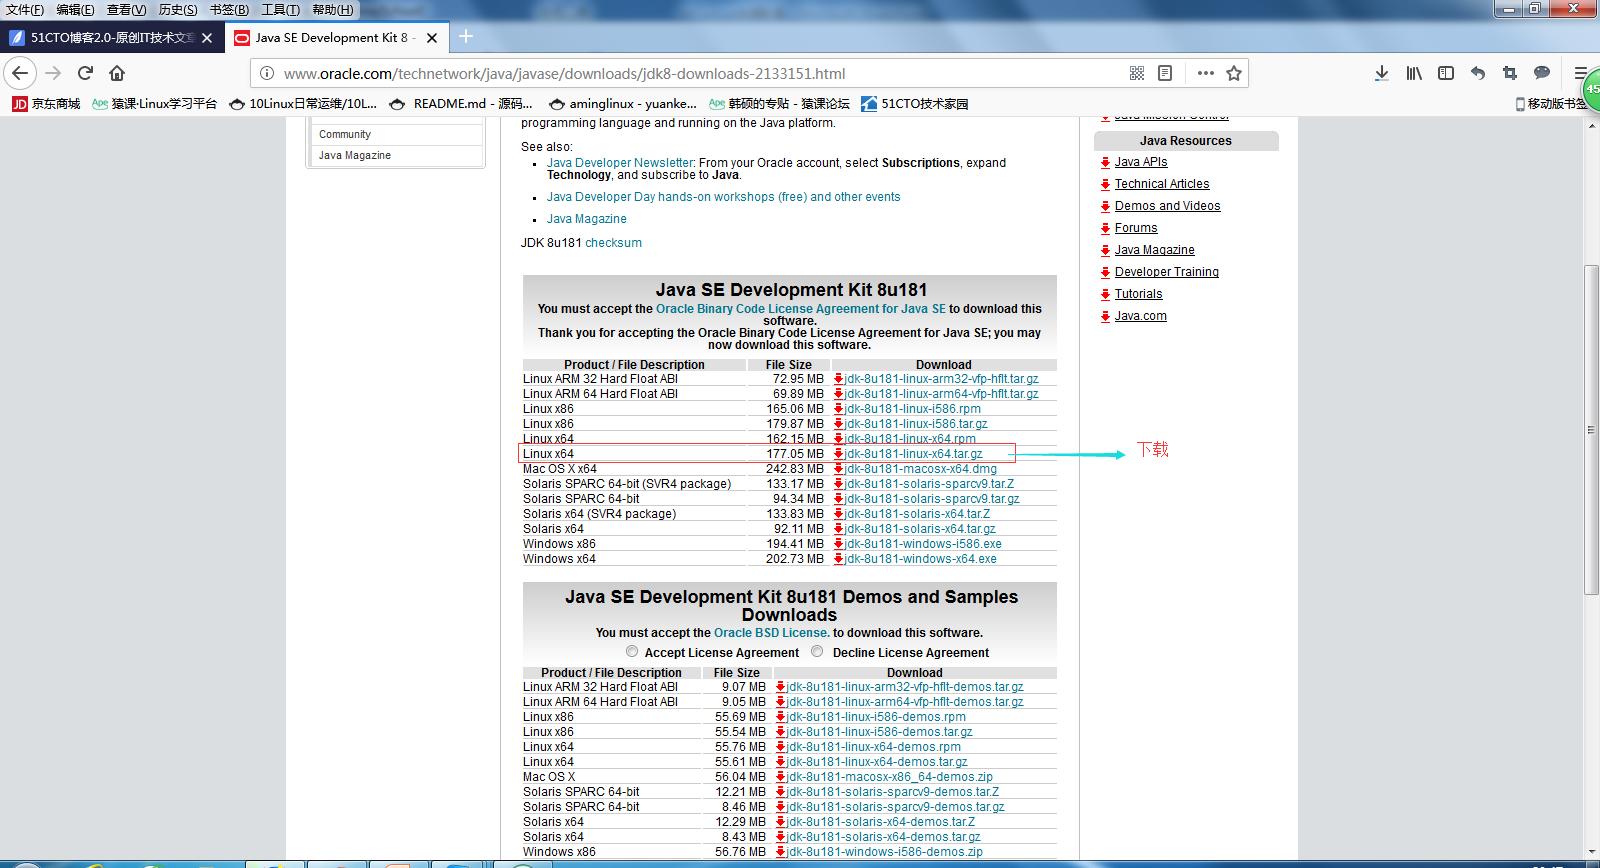
Task: Open the 书签(B) menu
Action: [x=229, y=10]
